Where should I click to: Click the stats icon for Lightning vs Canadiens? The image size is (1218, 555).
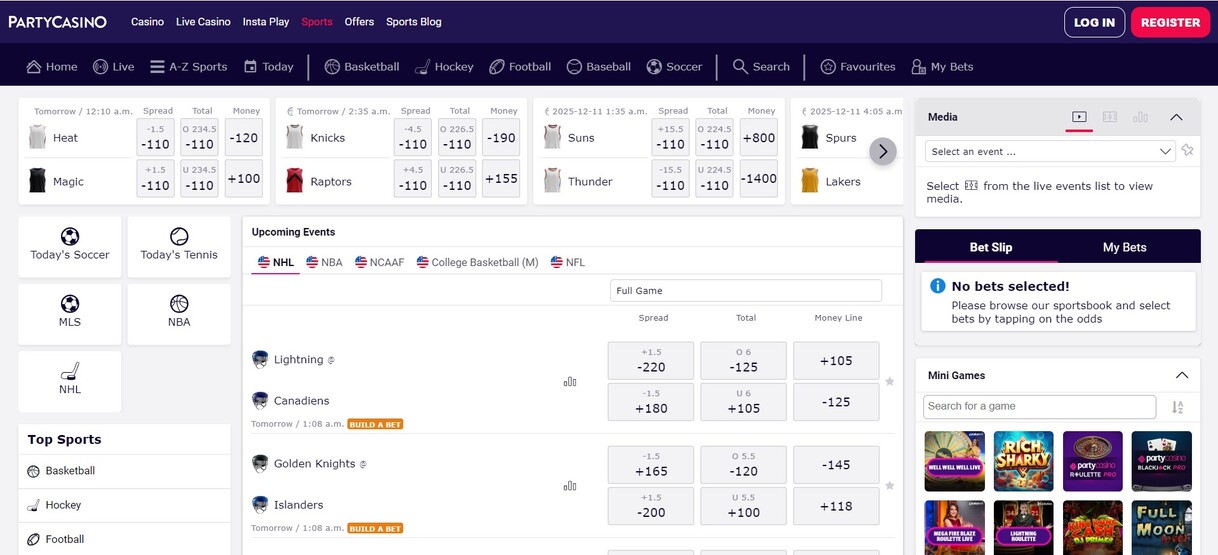pos(570,381)
